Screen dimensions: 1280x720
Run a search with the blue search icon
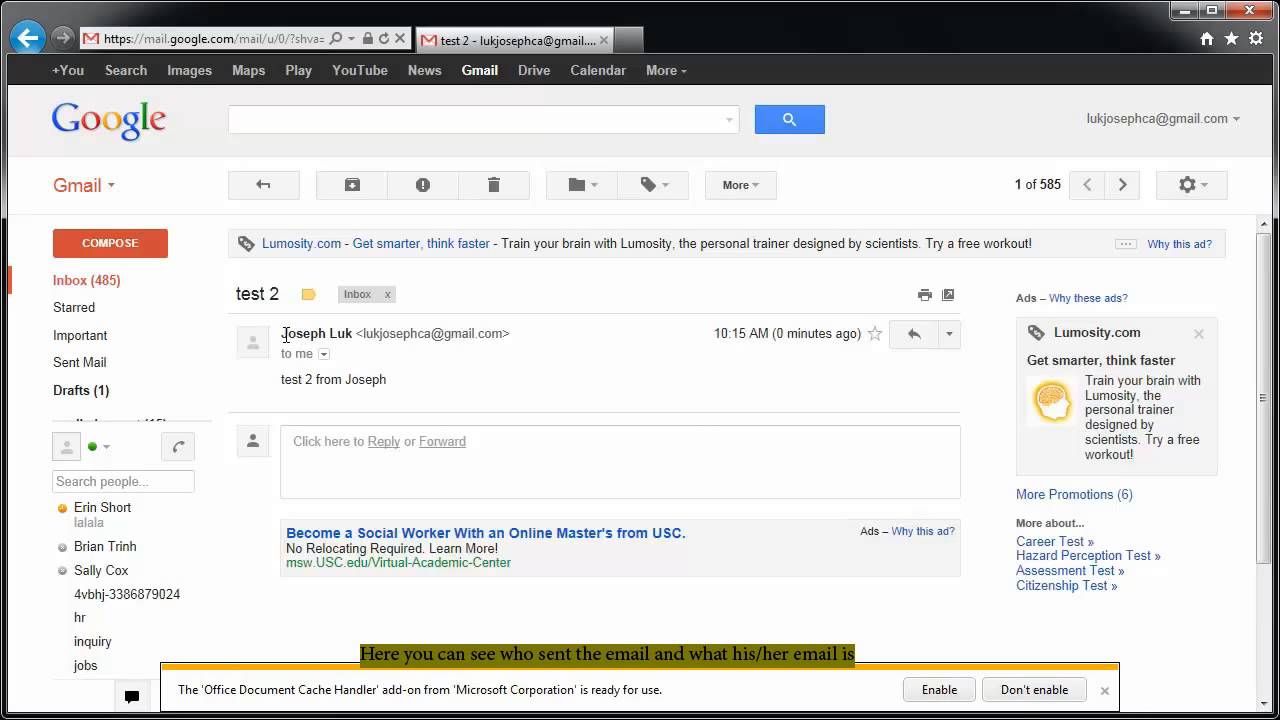789,119
